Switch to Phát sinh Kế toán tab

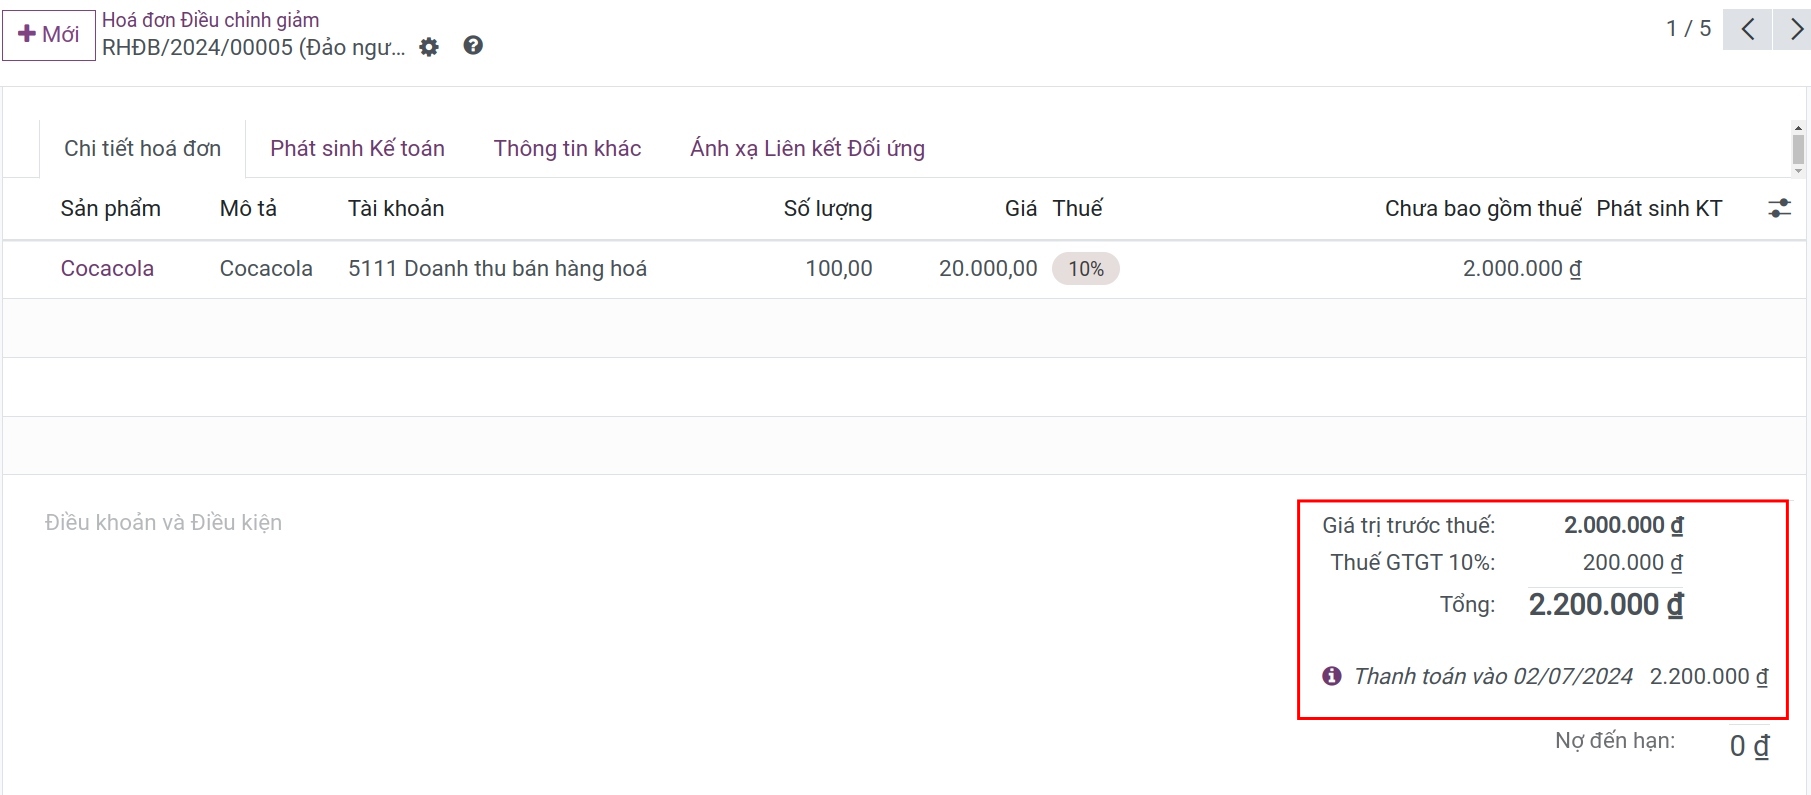coord(357,149)
